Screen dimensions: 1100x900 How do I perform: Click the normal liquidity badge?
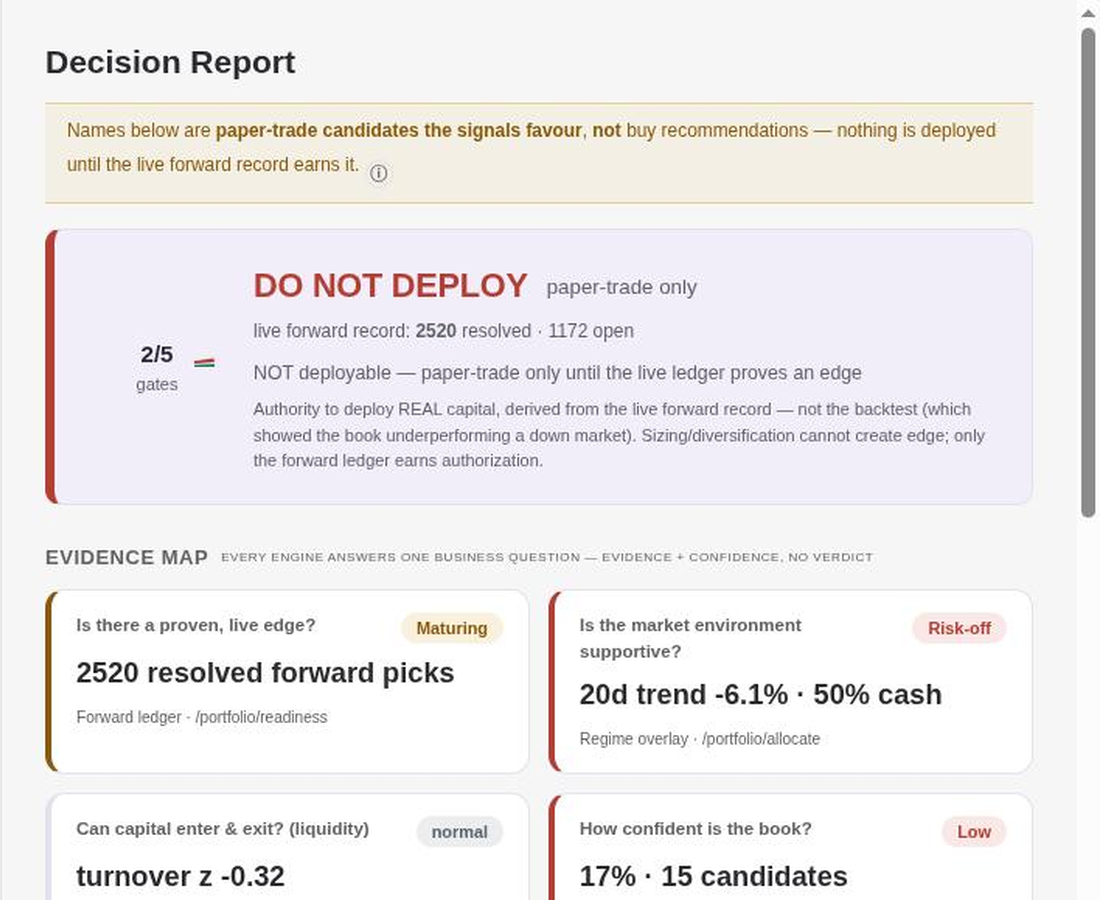click(460, 831)
